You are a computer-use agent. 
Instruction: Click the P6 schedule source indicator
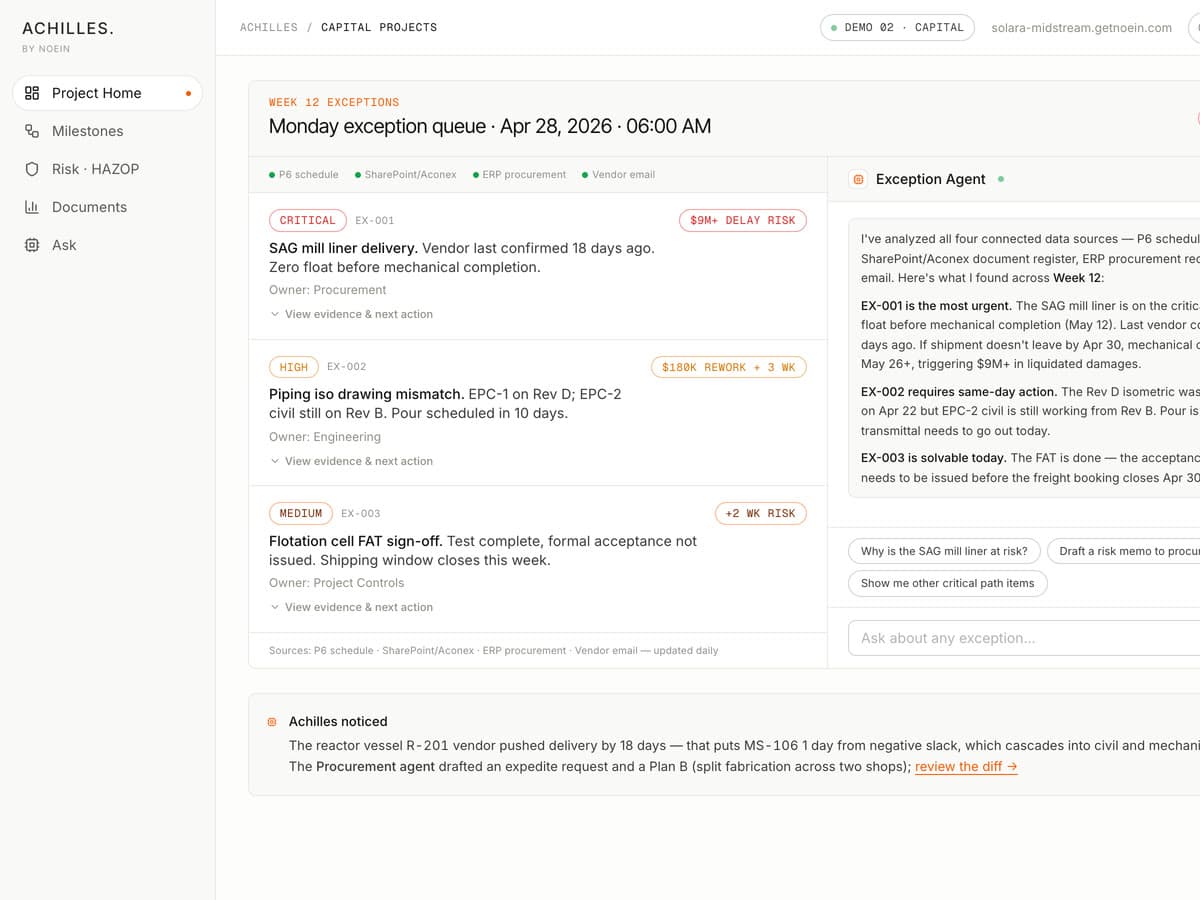(x=304, y=175)
